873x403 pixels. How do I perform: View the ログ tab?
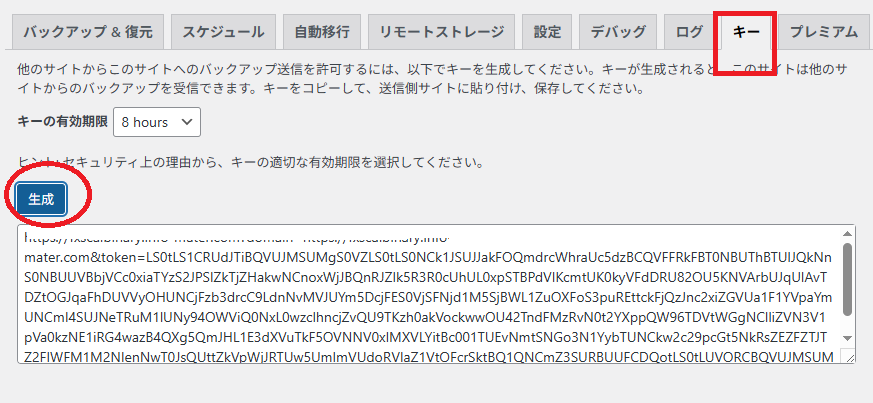click(x=689, y=32)
